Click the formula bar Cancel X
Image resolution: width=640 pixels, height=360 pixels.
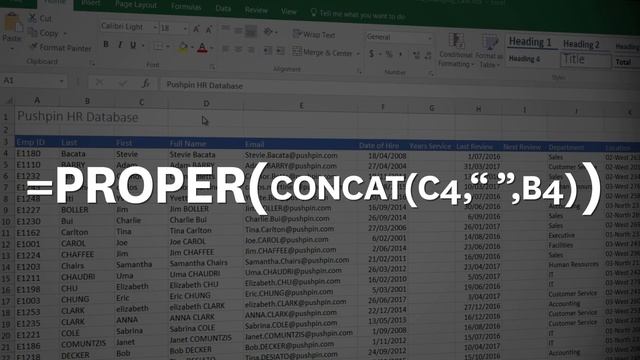coord(99,82)
